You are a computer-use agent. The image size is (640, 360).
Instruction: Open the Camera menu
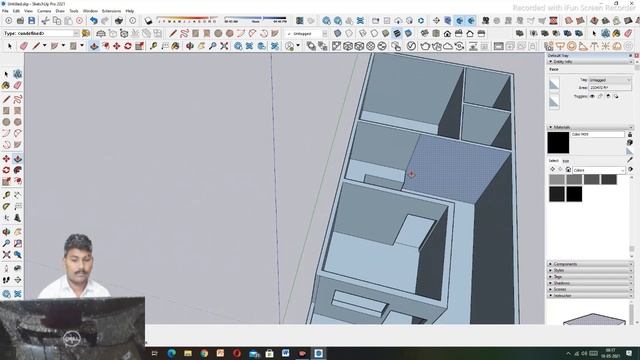pyautogui.click(x=44, y=11)
